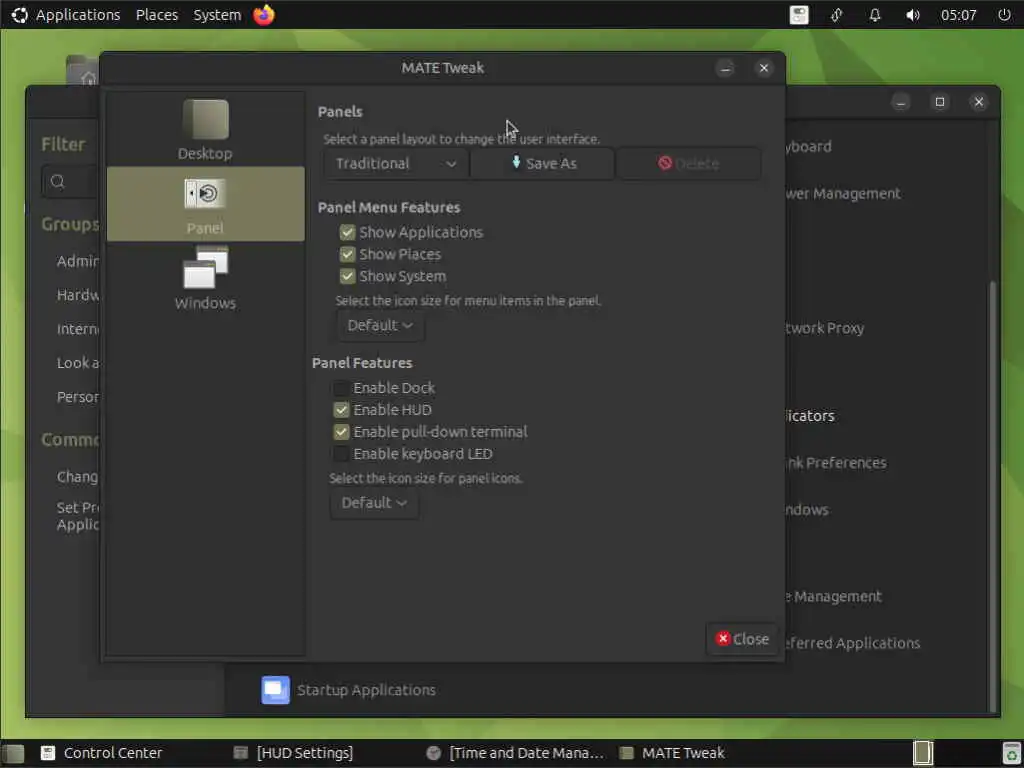Click the Startup Applications icon in Control Center
1024x768 pixels.
(276, 690)
